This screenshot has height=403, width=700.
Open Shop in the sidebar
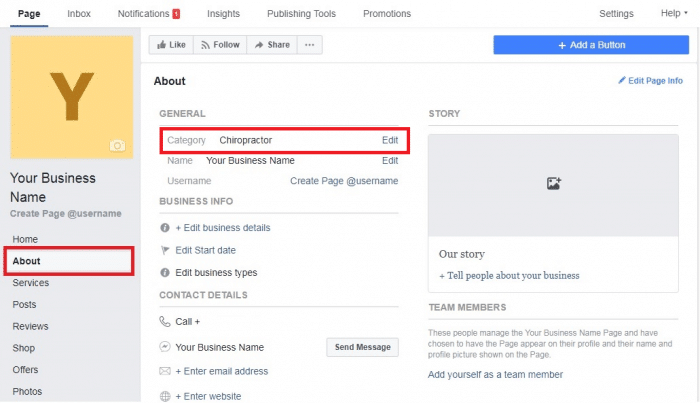(24, 348)
